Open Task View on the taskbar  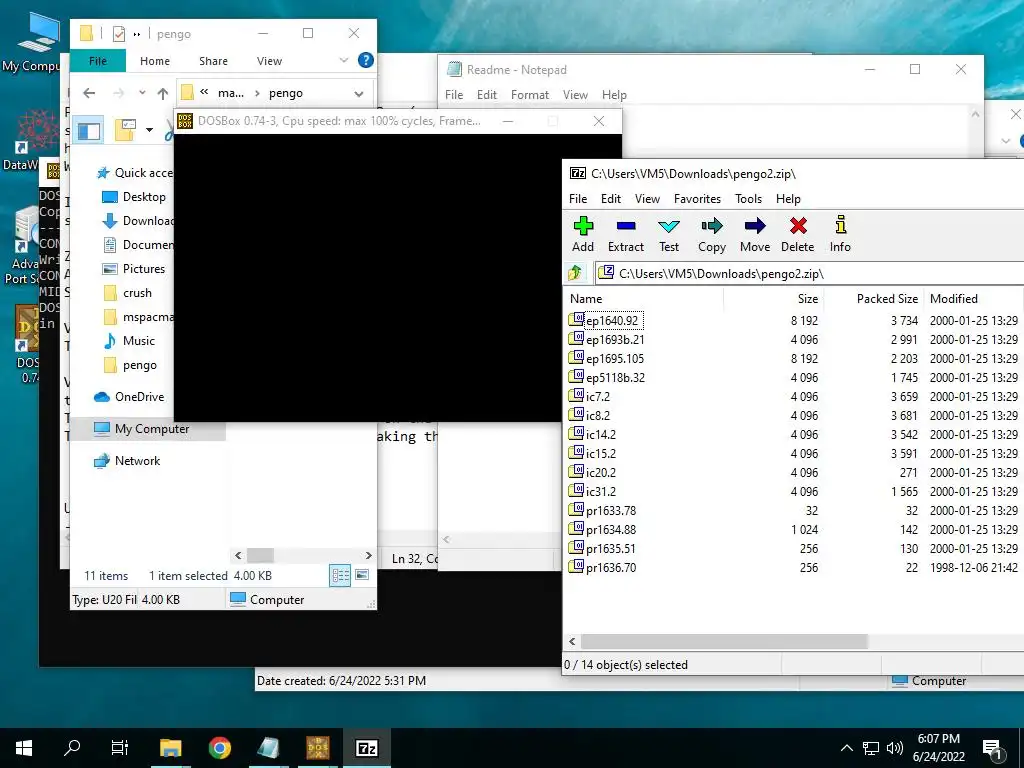tap(120, 748)
